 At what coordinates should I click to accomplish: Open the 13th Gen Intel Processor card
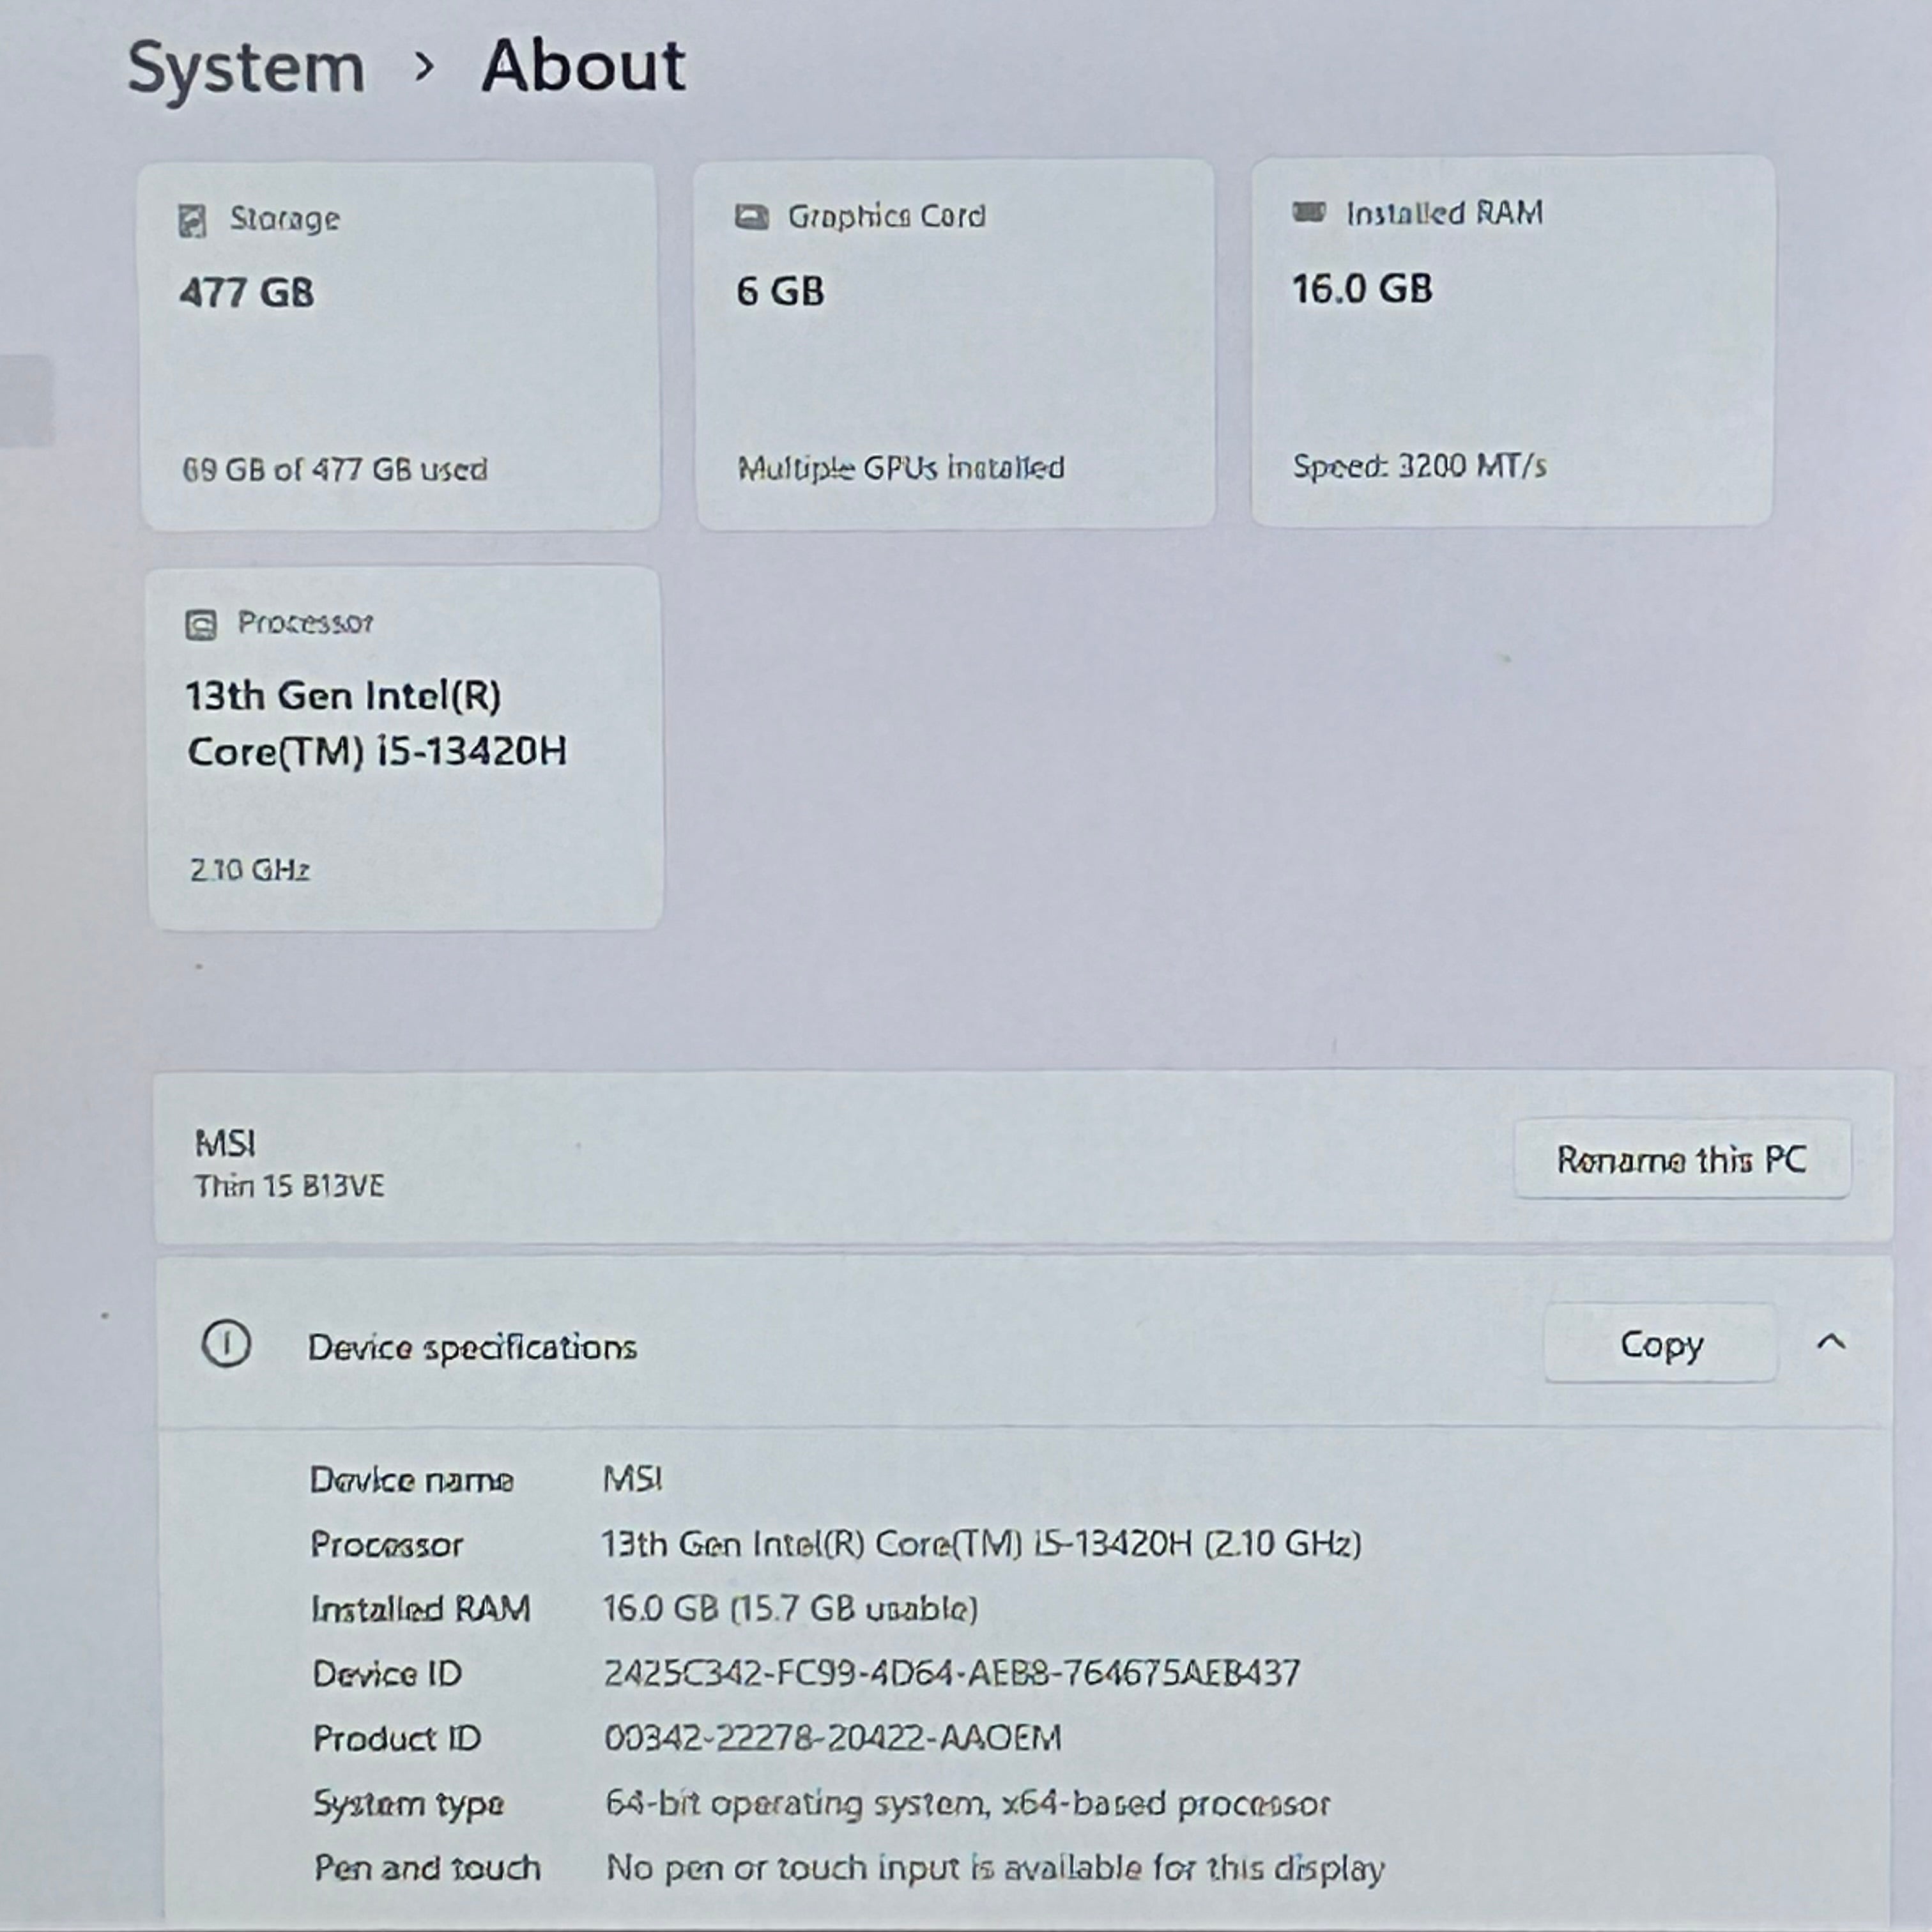[x=404, y=748]
